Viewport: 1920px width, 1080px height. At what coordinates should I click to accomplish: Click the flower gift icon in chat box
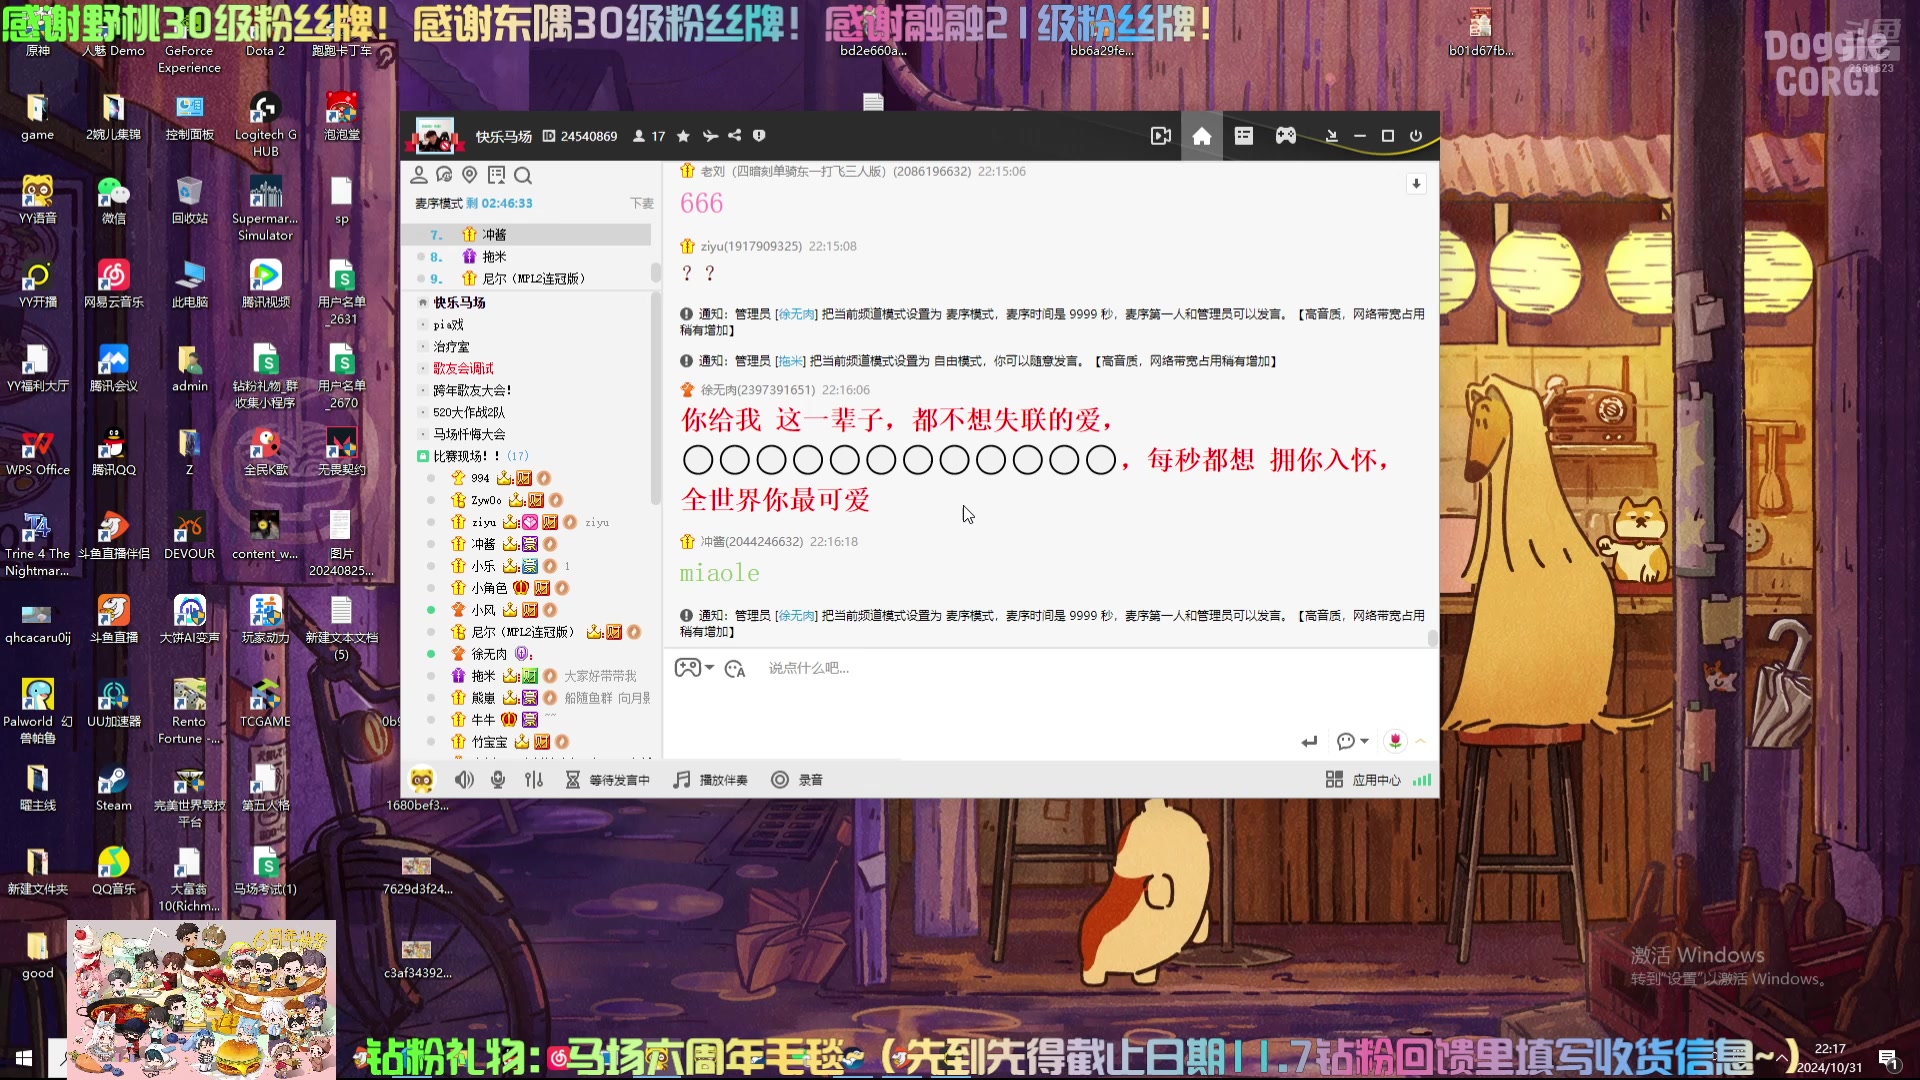(1395, 741)
